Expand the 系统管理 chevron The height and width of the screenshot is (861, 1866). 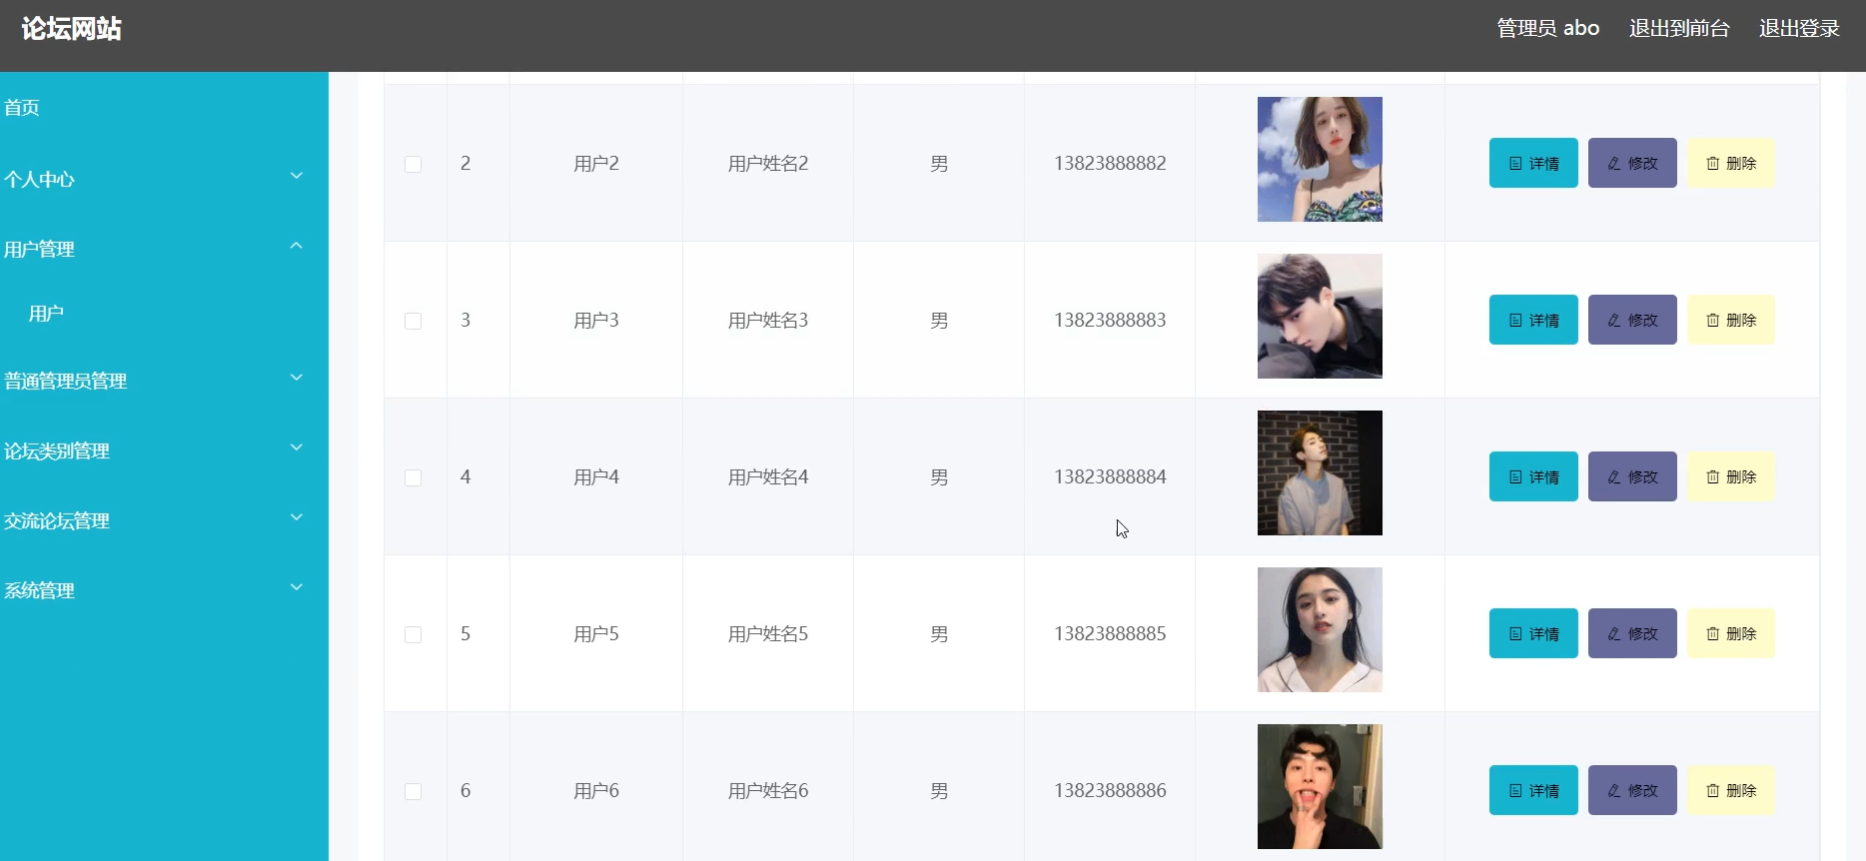click(x=296, y=588)
